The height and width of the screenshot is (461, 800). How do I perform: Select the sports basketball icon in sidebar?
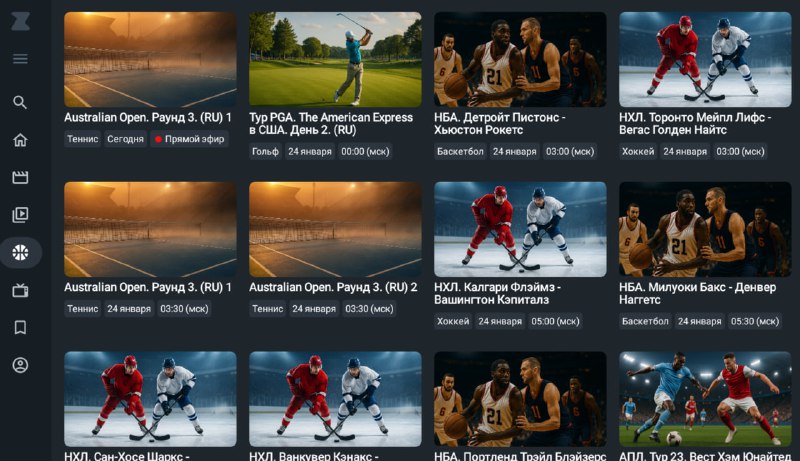coord(20,252)
